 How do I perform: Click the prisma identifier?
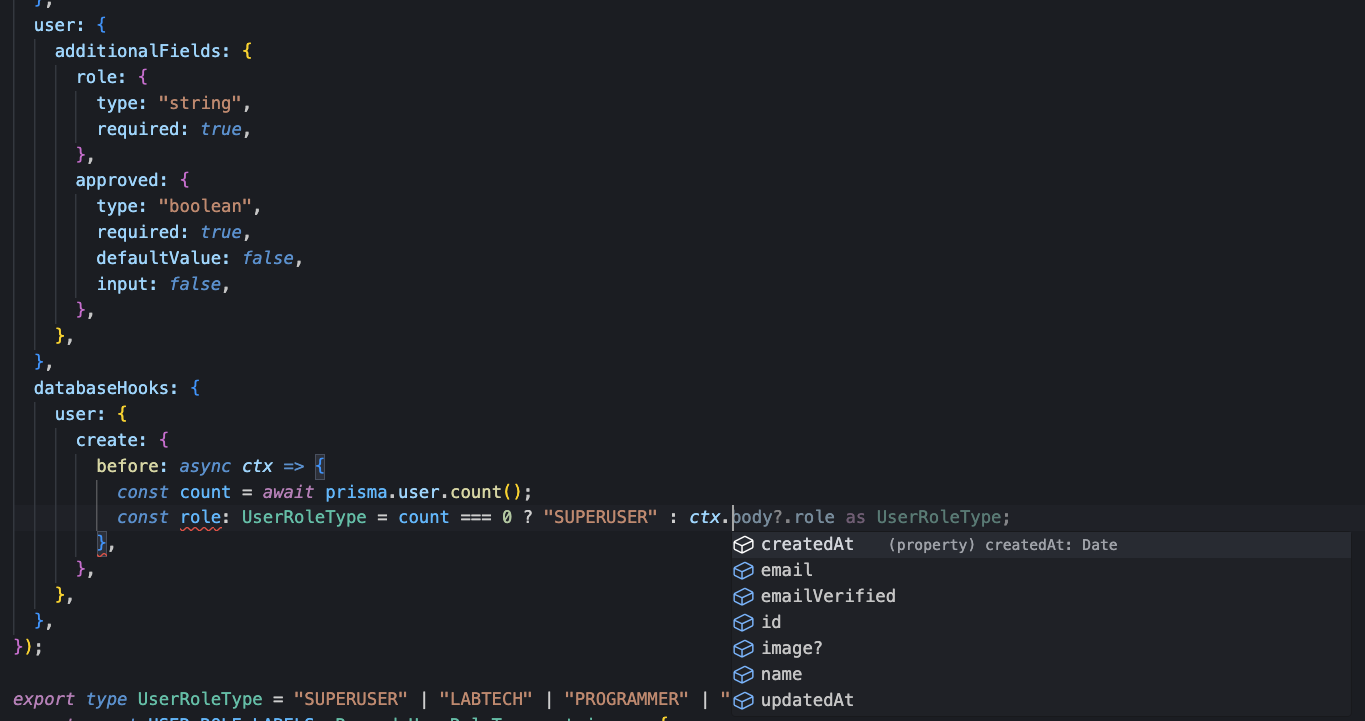(x=357, y=491)
